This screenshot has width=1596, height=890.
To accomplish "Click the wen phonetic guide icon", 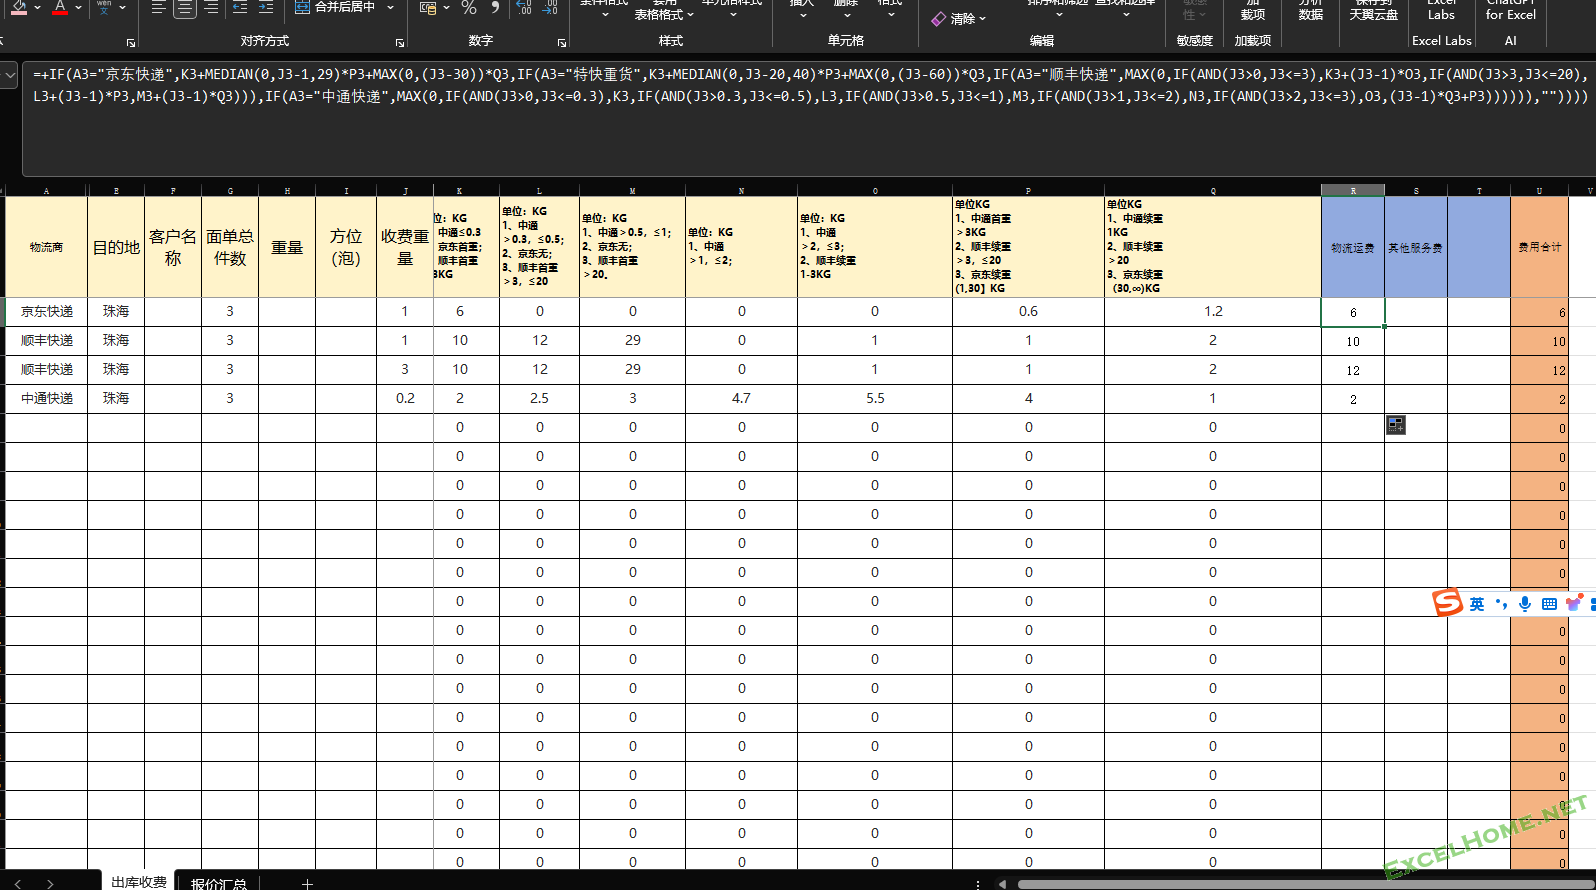I will coord(104,7).
